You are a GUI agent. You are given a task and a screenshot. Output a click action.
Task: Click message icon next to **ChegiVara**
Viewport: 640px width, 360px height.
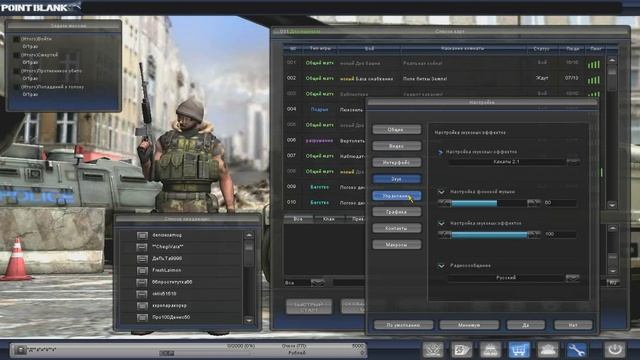(142, 247)
